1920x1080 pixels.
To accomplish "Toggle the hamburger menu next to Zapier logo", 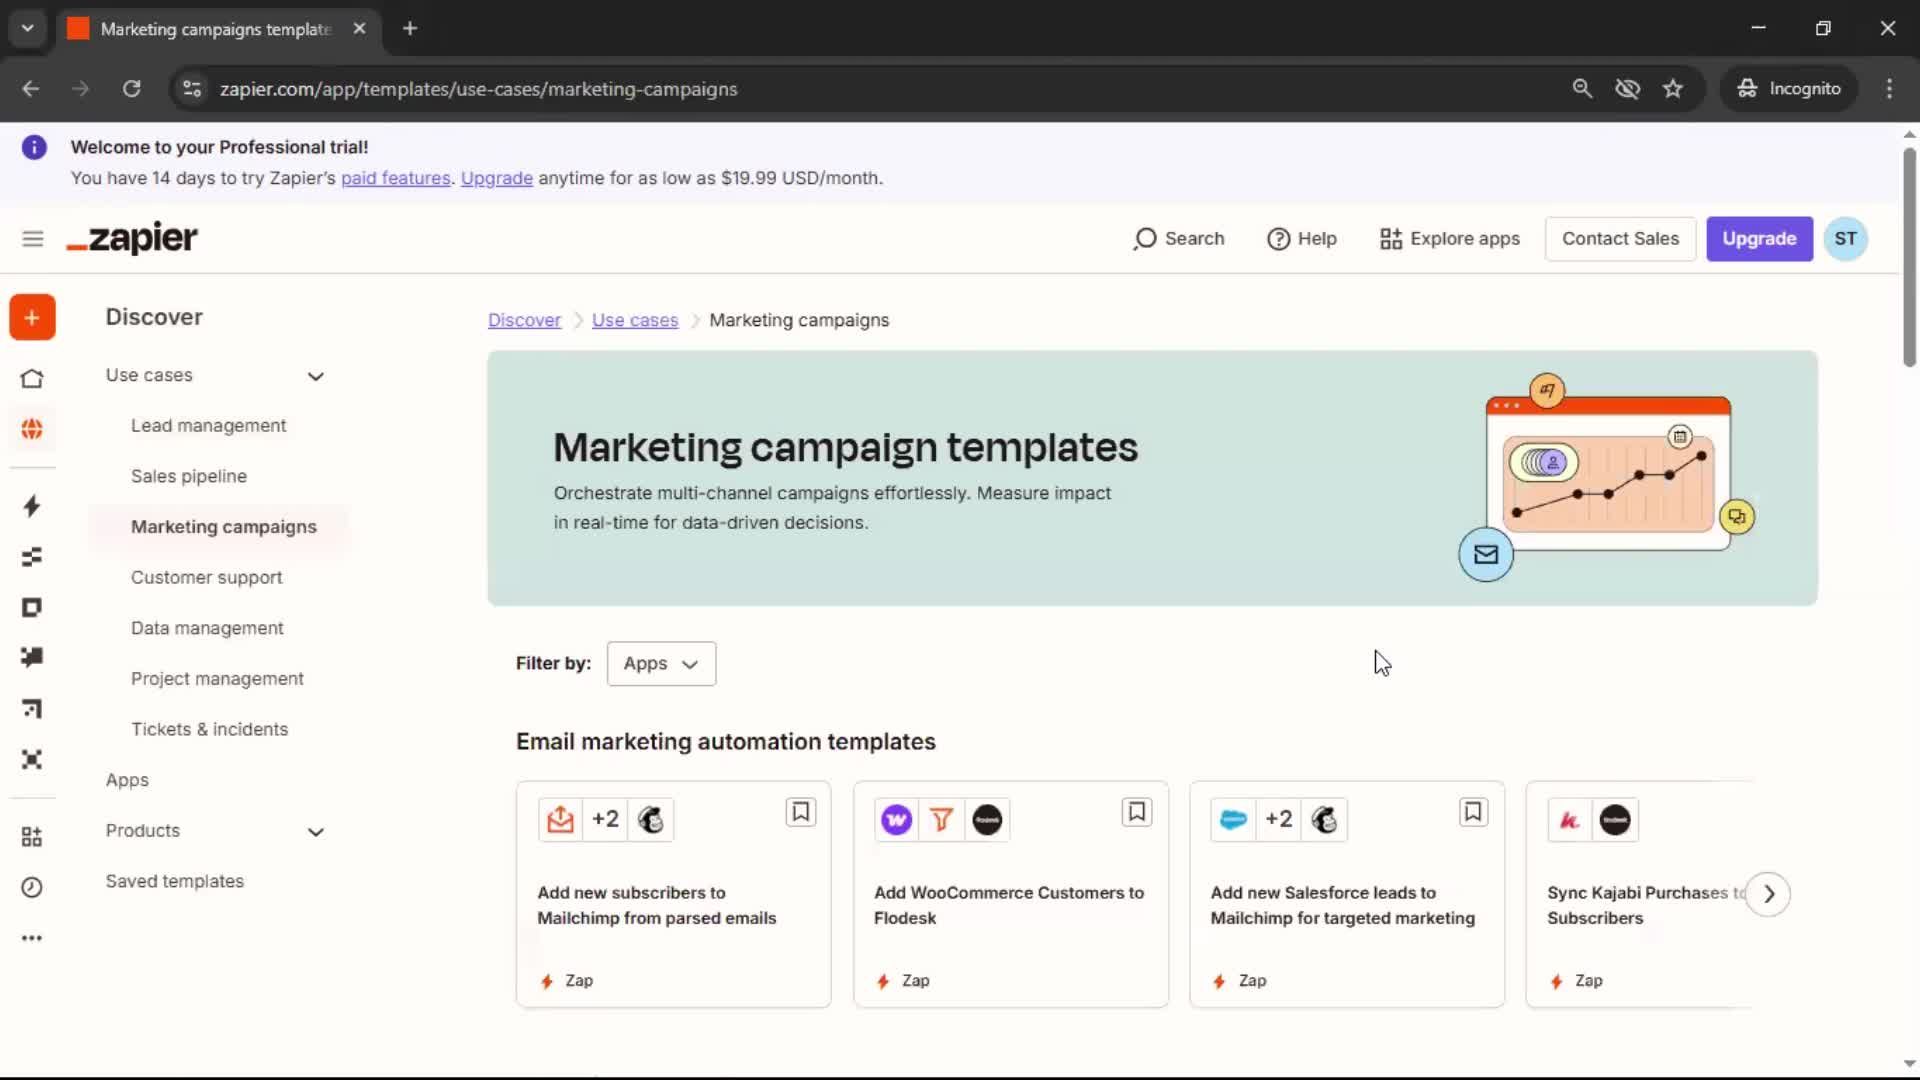I will pos(33,239).
